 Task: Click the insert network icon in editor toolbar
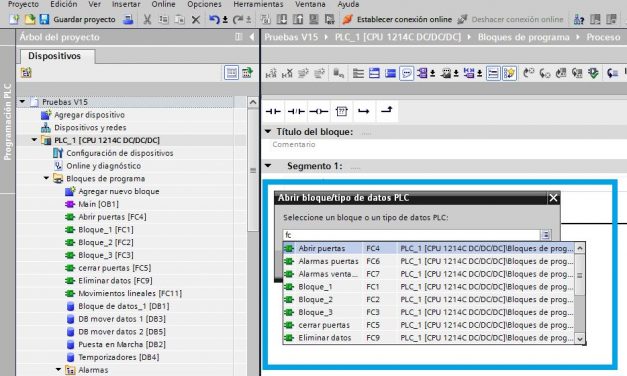[271, 73]
